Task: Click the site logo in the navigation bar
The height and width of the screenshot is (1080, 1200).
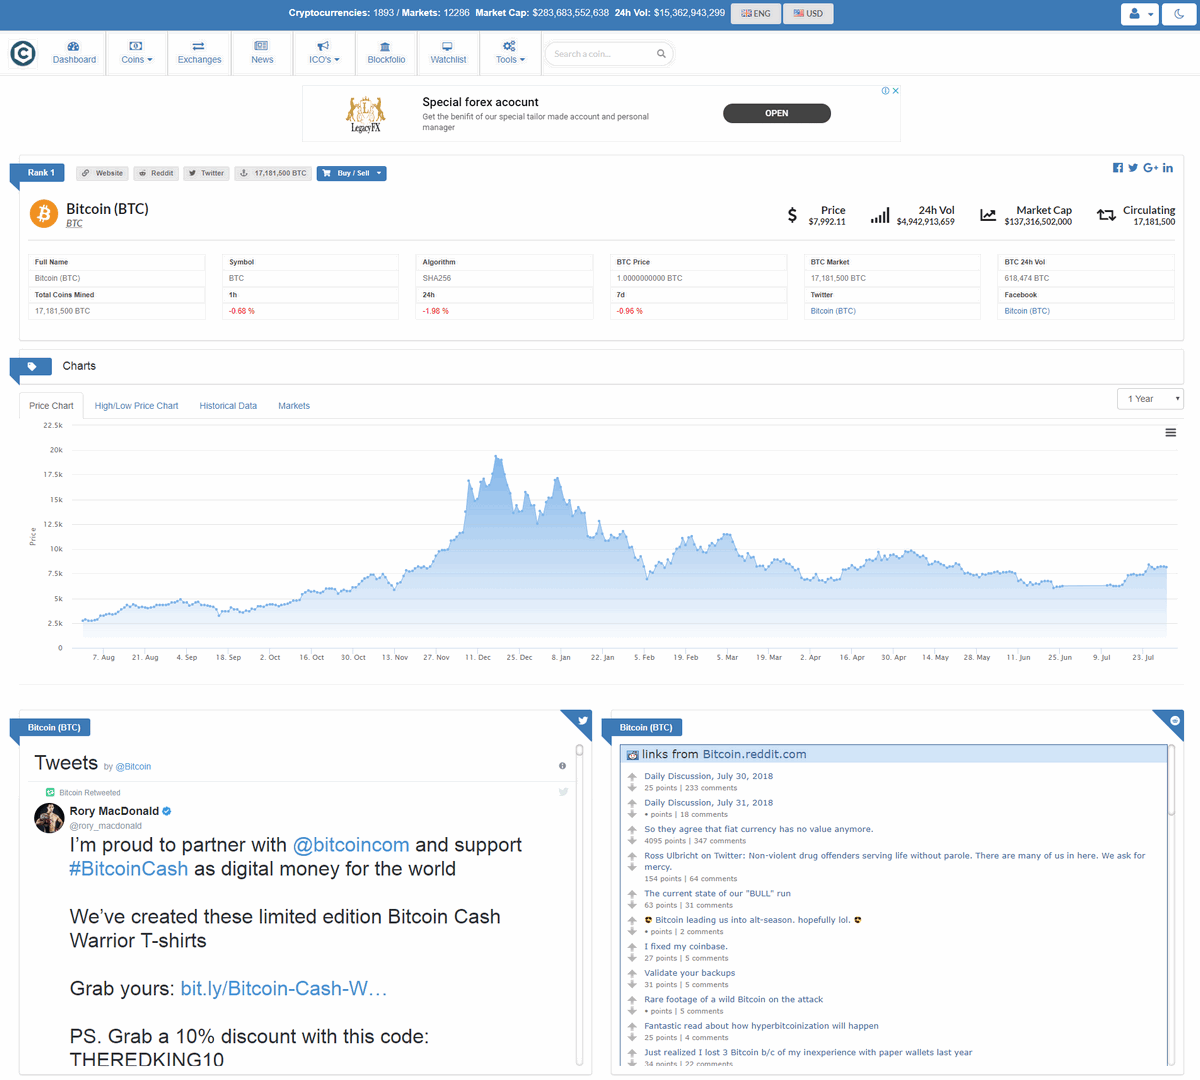Action: pyautogui.click(x=23, y=53)
